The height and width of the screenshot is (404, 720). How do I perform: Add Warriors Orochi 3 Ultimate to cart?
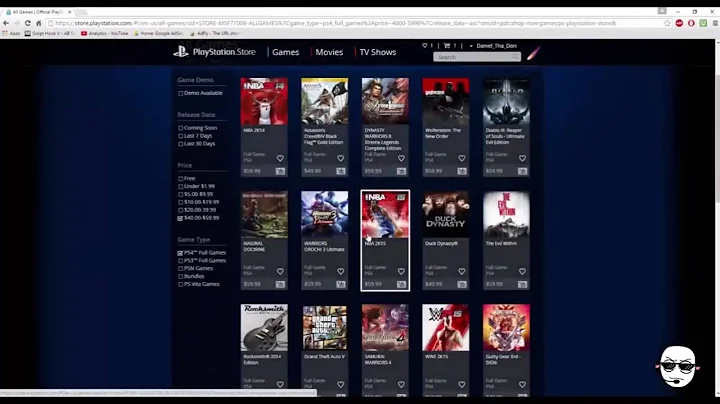click(x=341, y=285)
